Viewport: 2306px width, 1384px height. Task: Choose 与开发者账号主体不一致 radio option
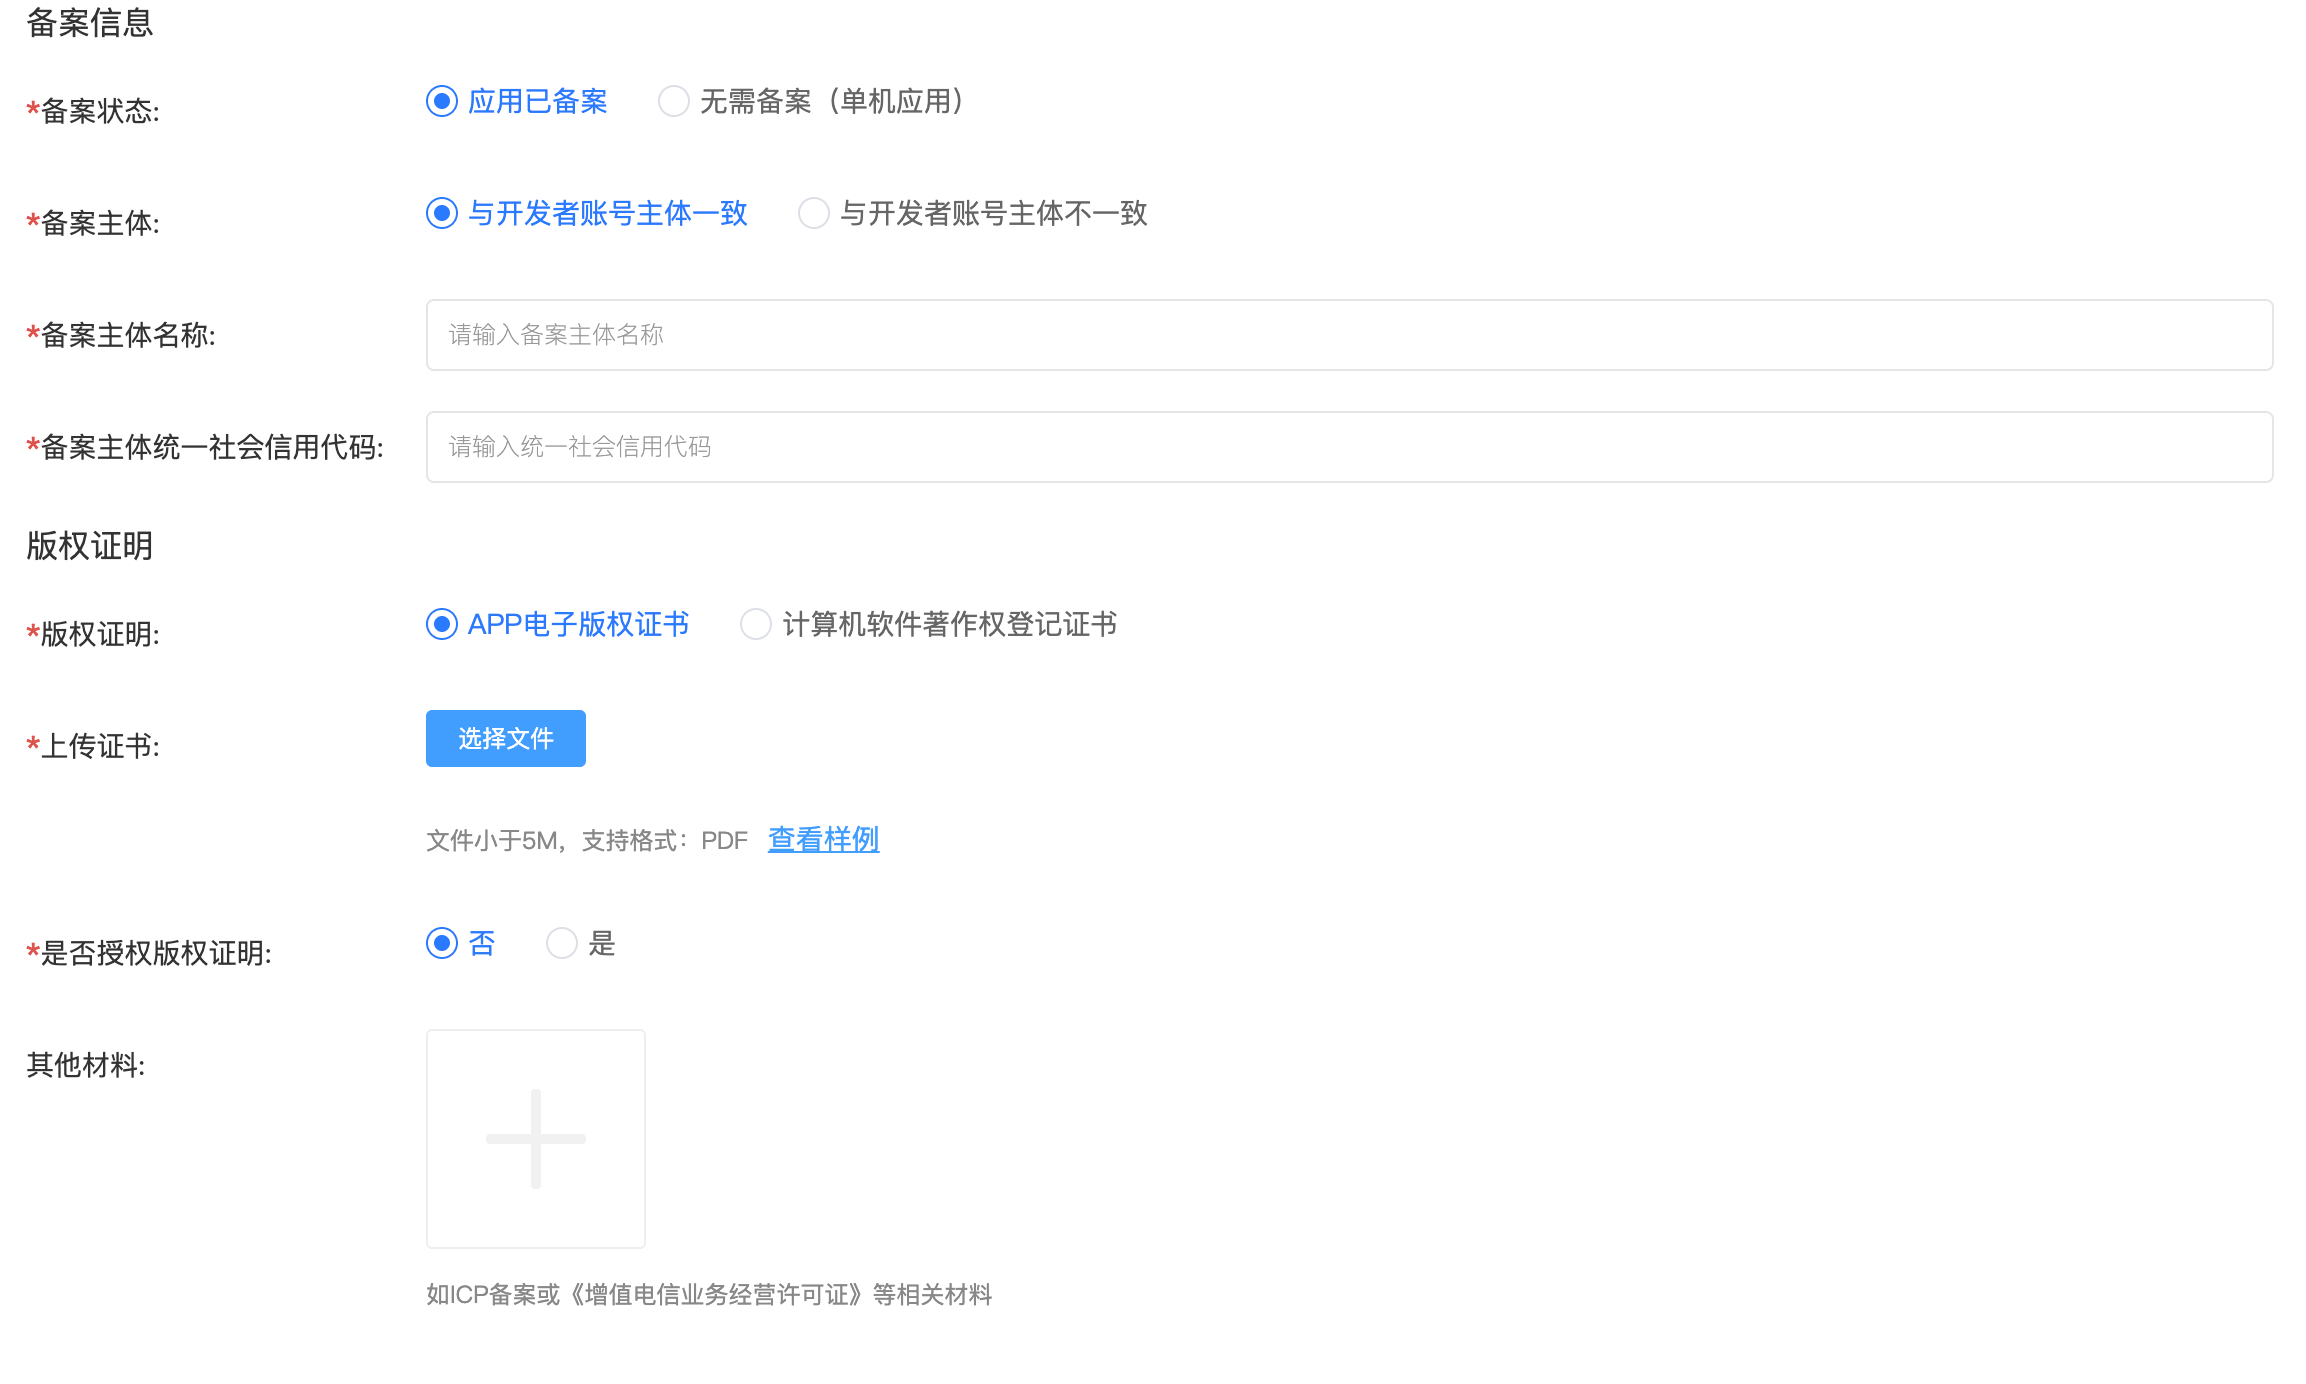(814, 213)
